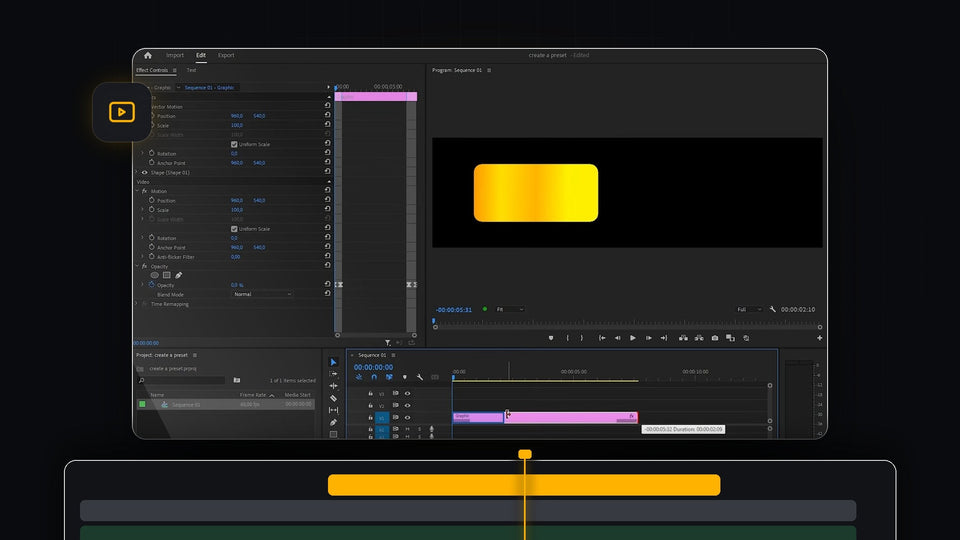This screenshot has height=540, width=960.
Task: Create 4-point polygon mask under Opacity
Action: click(167, 276)
